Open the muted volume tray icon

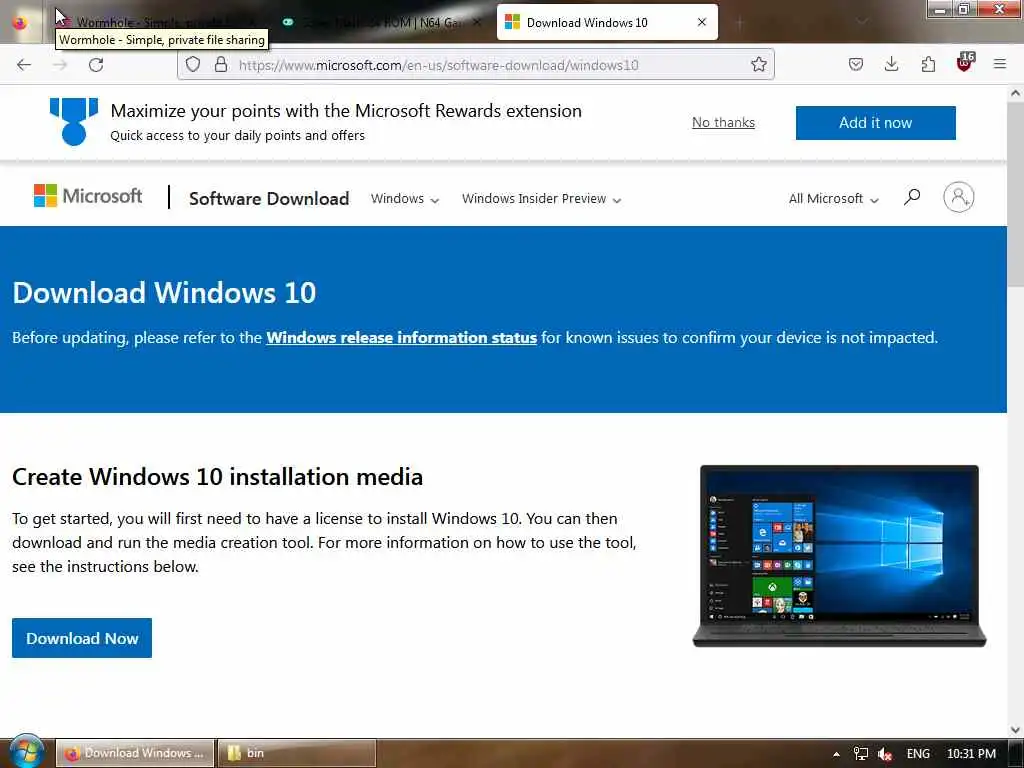pyautogui.click(x=885, y=754)
